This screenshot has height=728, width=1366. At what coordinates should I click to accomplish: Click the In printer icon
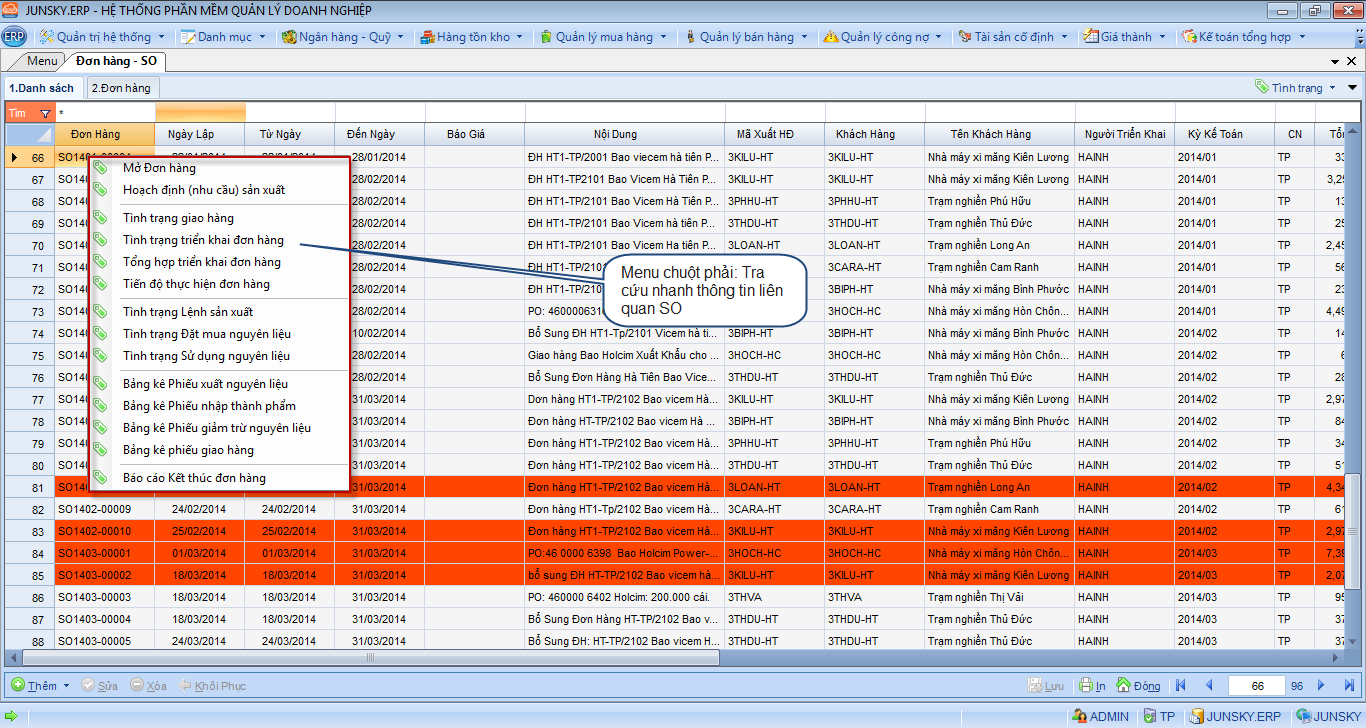1086,686
